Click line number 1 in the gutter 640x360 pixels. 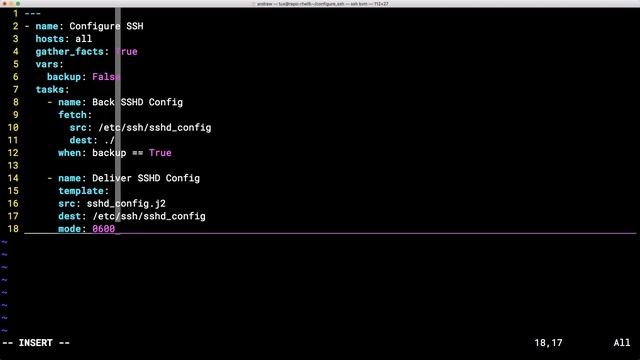[x=16, y=13]
